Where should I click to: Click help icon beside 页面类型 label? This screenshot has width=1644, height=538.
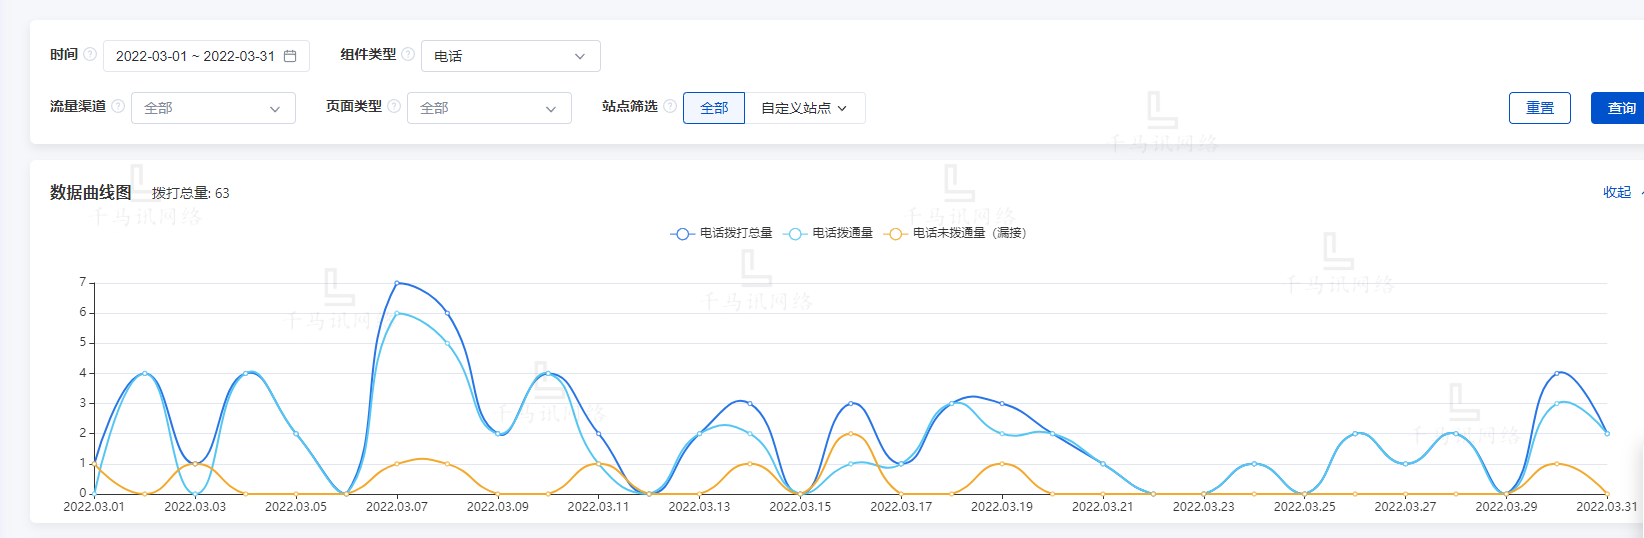pyautogui.click(x=394, y=106)
